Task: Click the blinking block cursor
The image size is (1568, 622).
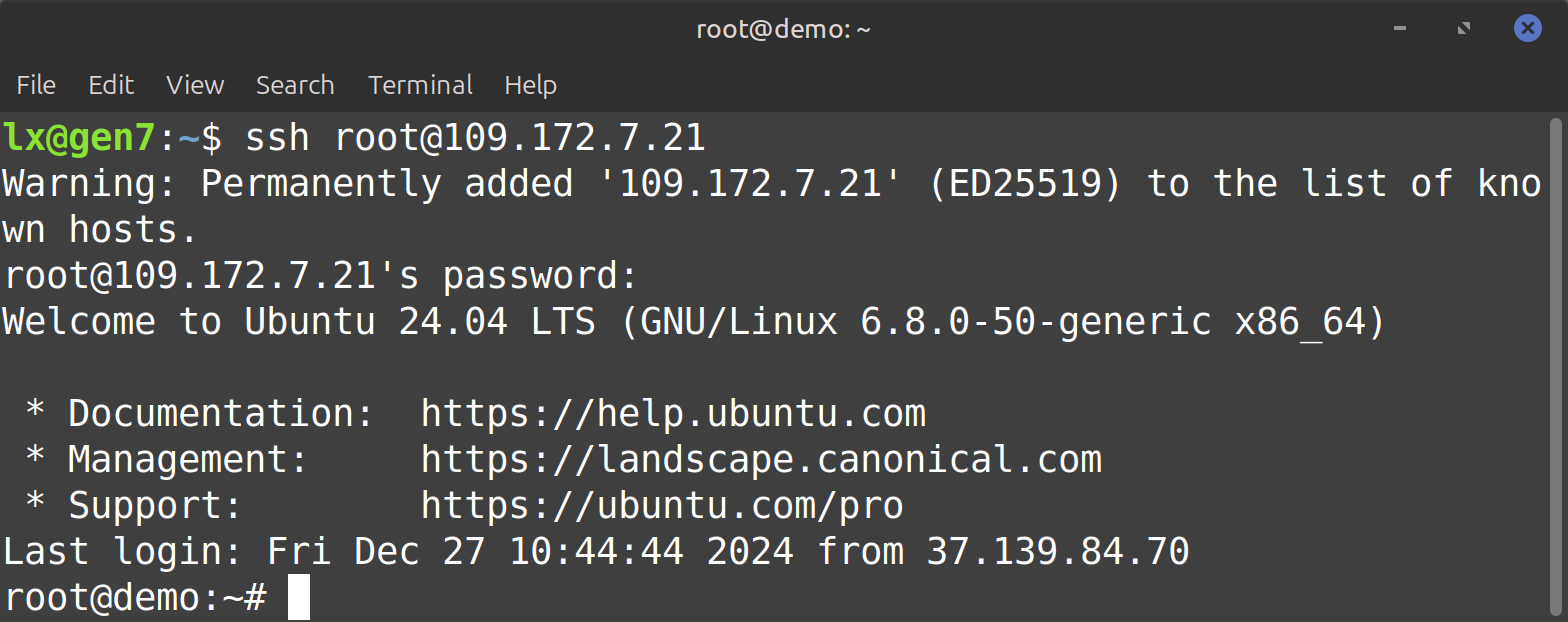Action: tap(298, 598)
